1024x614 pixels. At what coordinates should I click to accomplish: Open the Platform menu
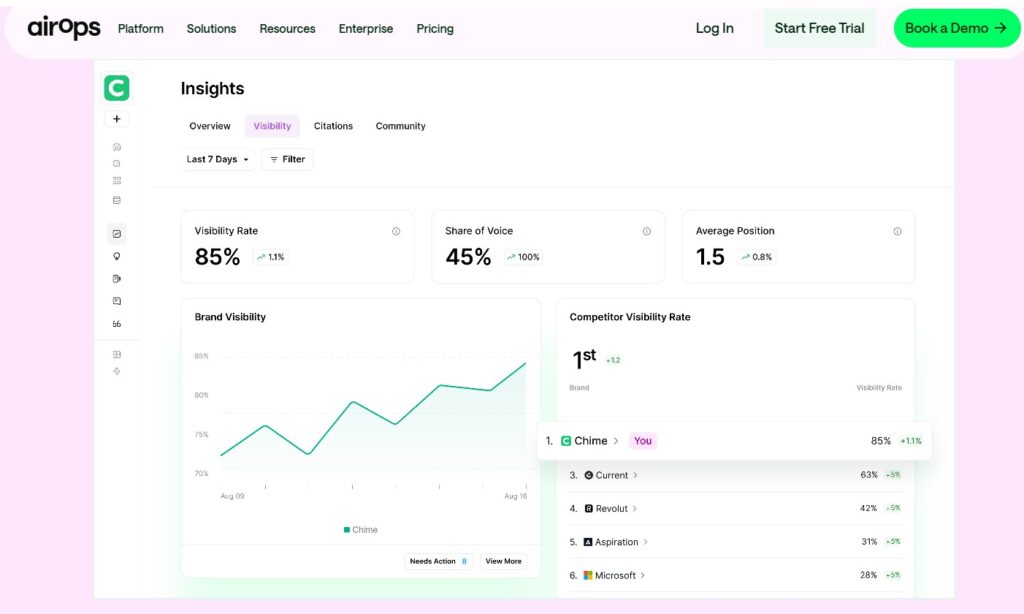(x=140, y=29)
